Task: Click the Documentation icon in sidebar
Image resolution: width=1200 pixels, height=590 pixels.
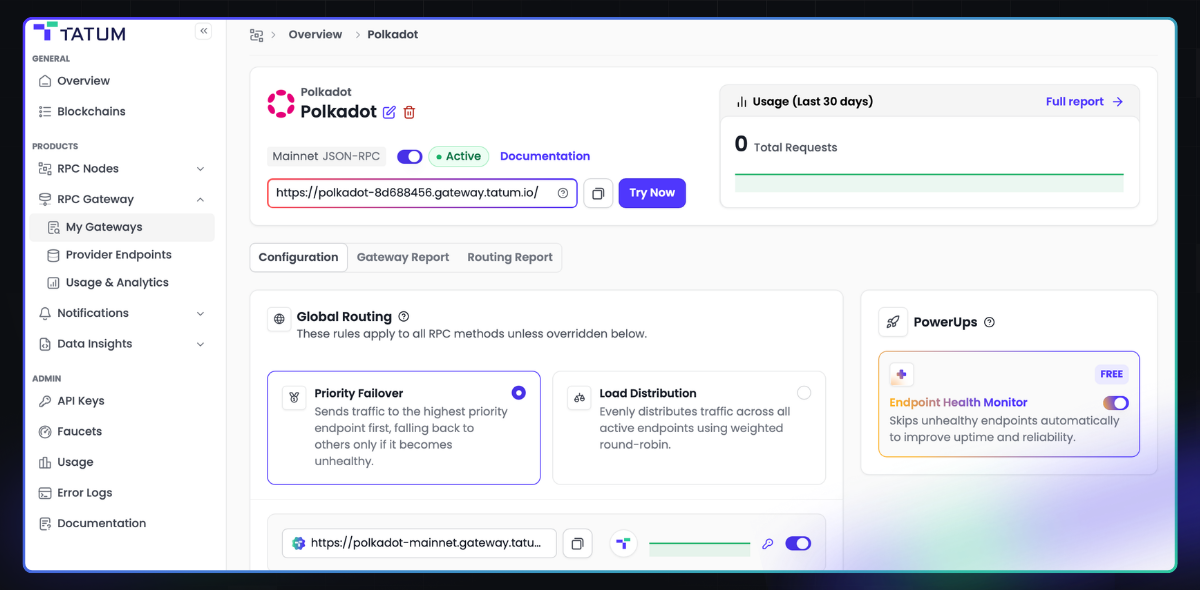Action: (x=45, y=524)
